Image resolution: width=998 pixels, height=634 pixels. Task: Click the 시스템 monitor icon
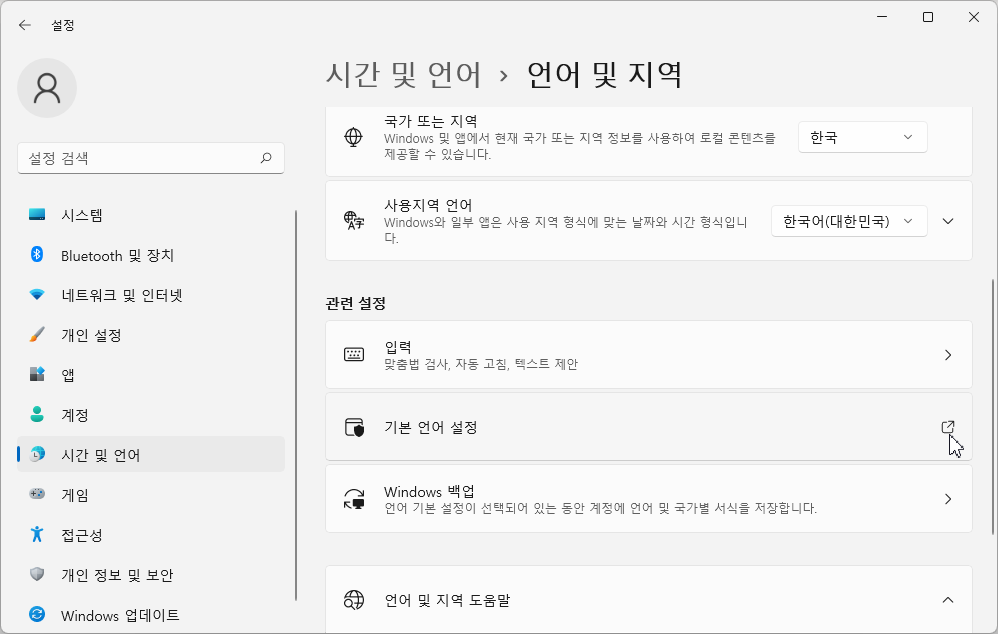tap(37, 215)
